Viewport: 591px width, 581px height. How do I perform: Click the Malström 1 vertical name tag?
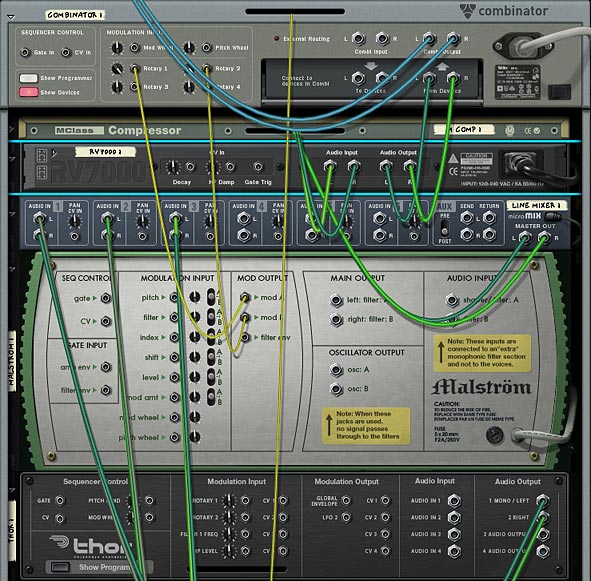pyautogui.click(x=11, y=361)
